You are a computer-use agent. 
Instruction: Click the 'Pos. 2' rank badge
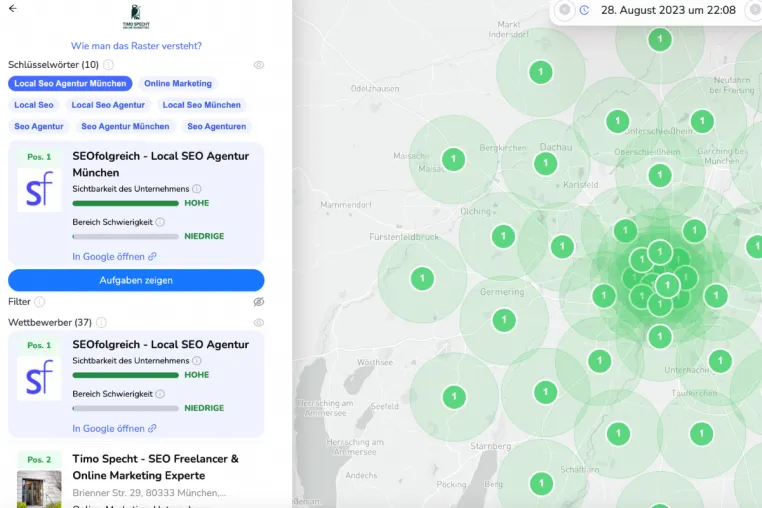pos(39,459)
